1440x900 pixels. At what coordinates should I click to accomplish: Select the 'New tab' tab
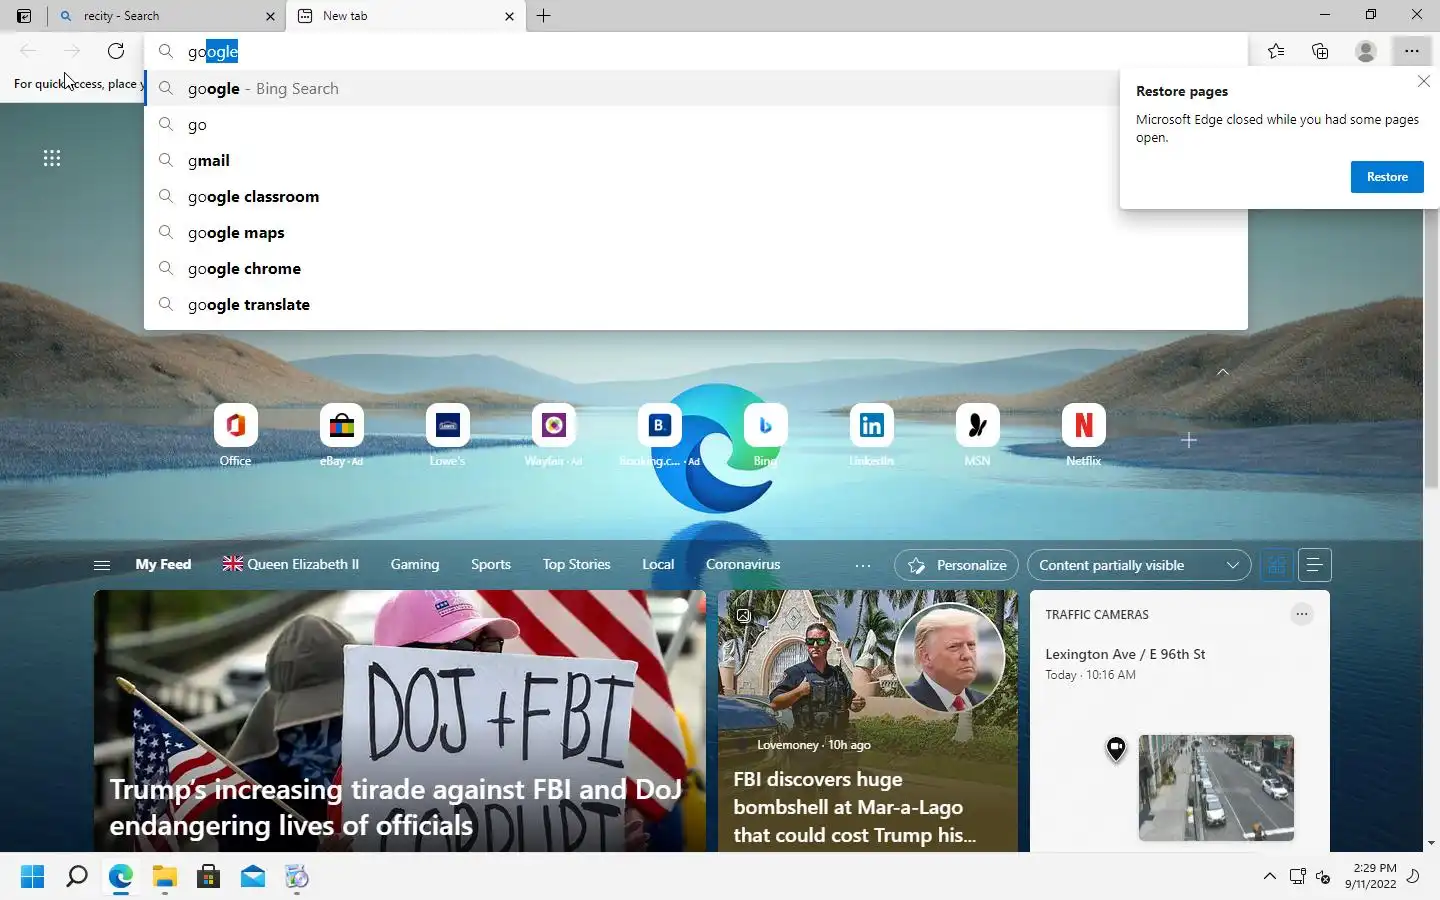click(405, 16)
